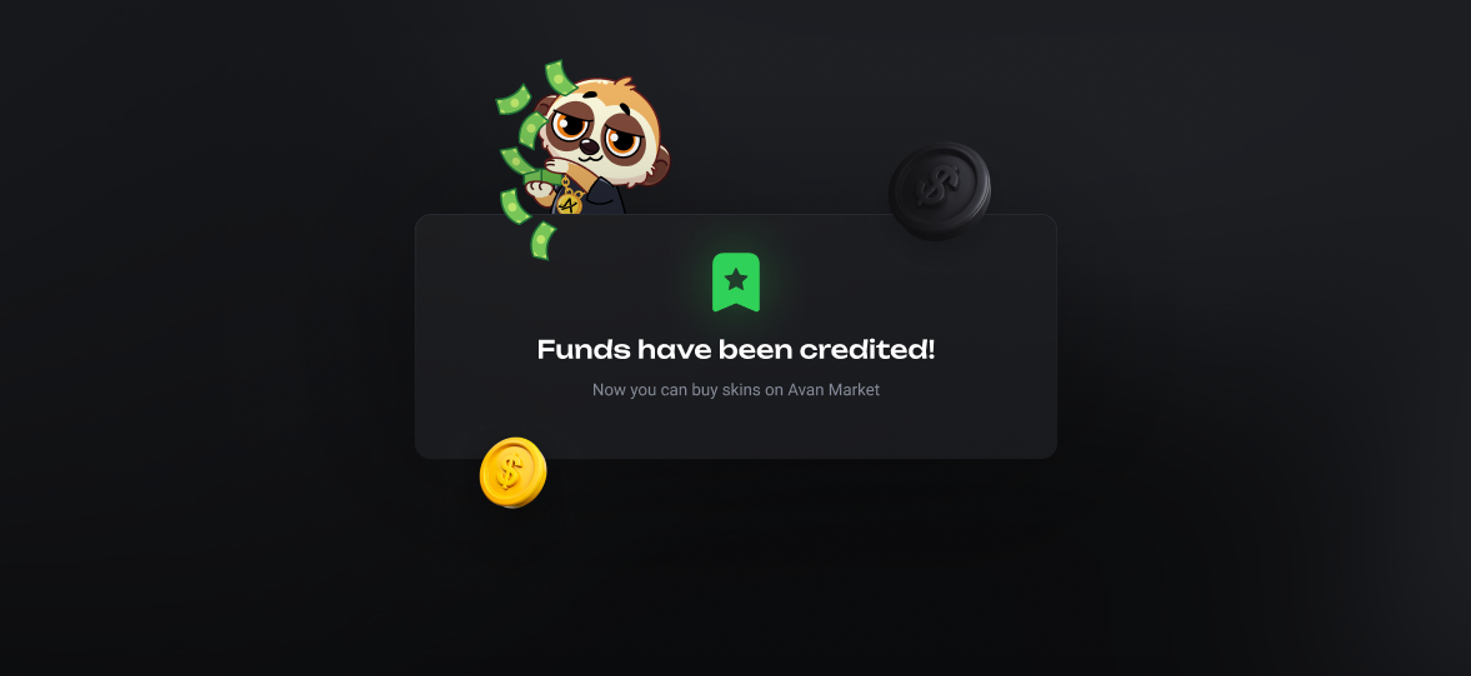
Task: Click the word "Funds" in the heading
Action: (x=584, y=349)
